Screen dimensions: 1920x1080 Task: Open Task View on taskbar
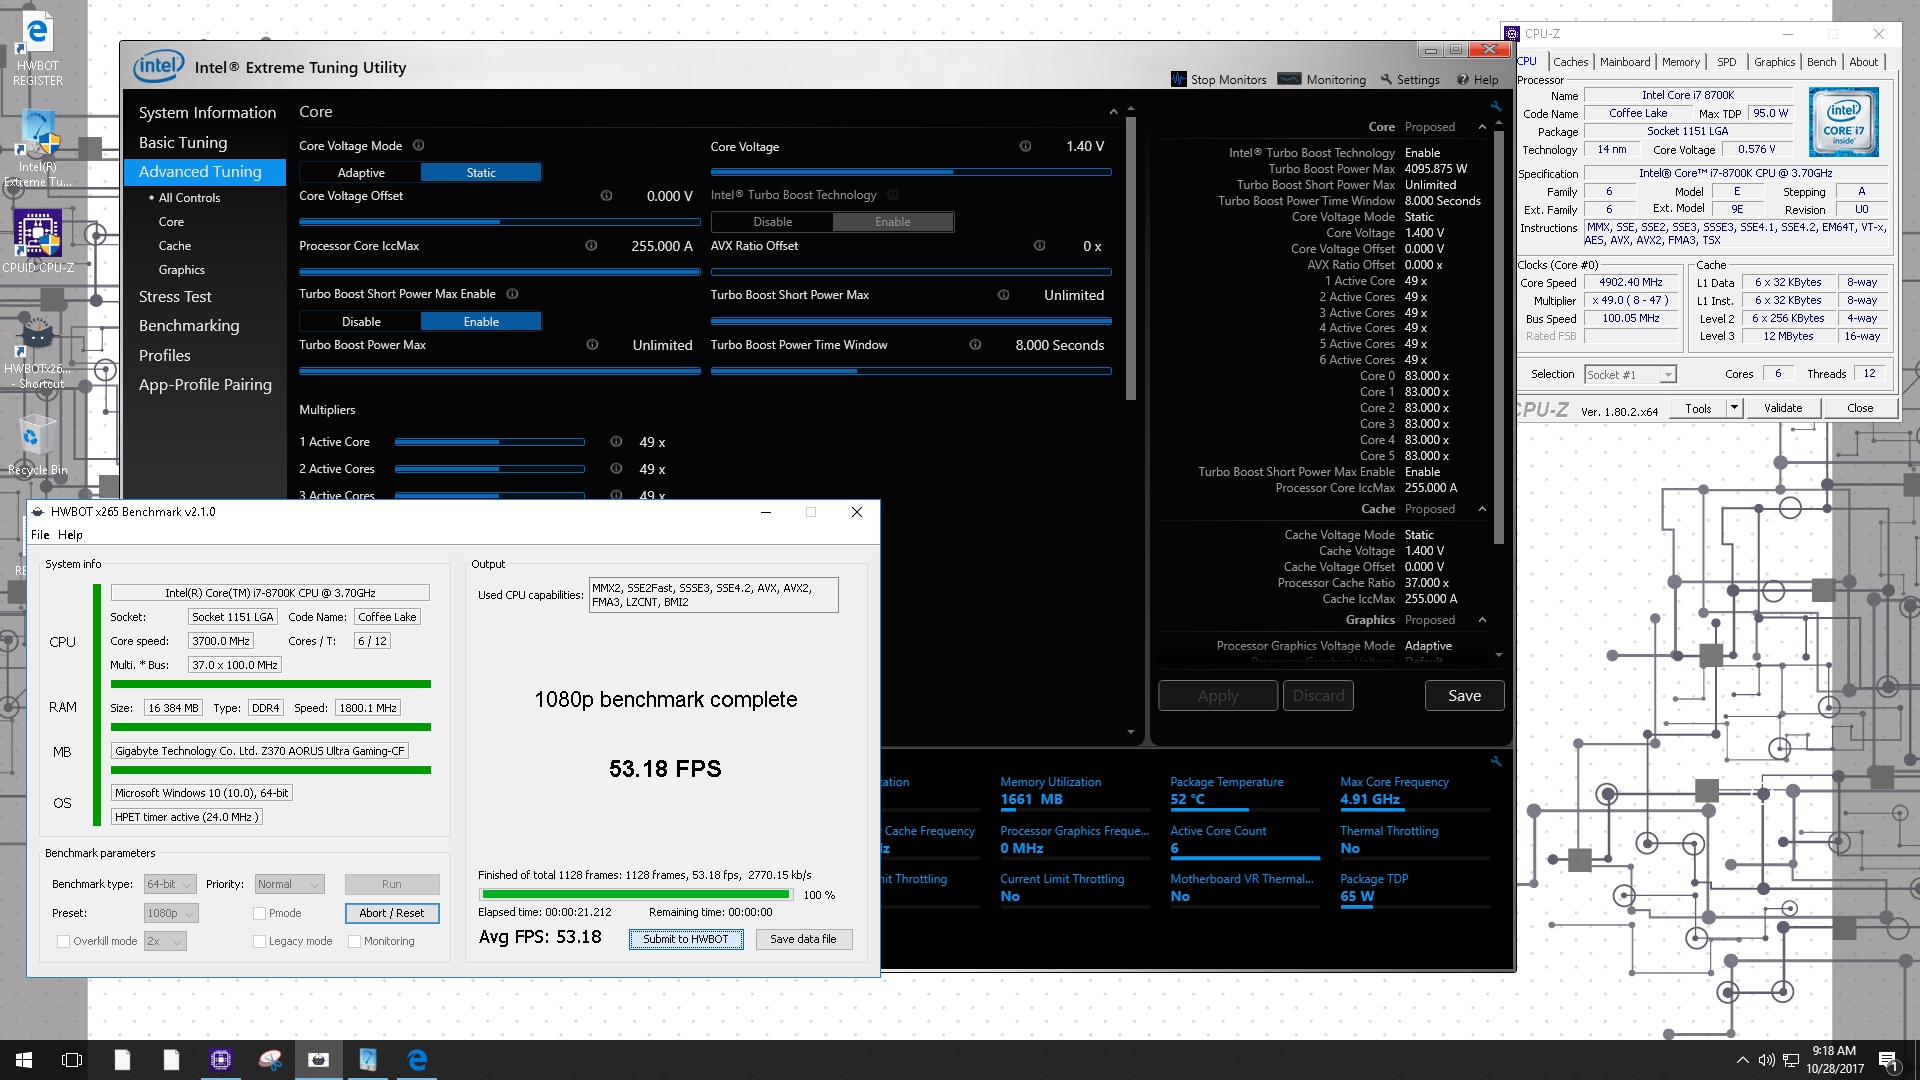click(72, 1059)
